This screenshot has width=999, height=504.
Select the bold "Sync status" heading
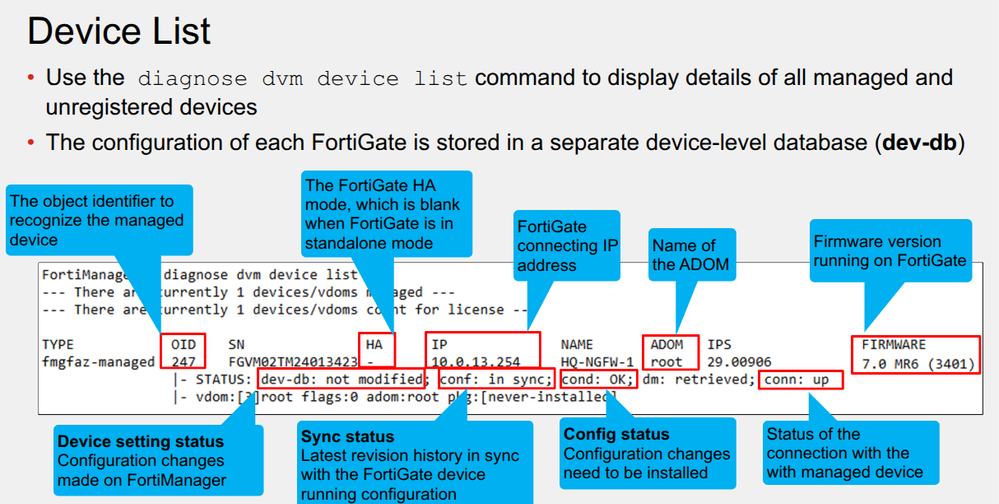(348, 437)
